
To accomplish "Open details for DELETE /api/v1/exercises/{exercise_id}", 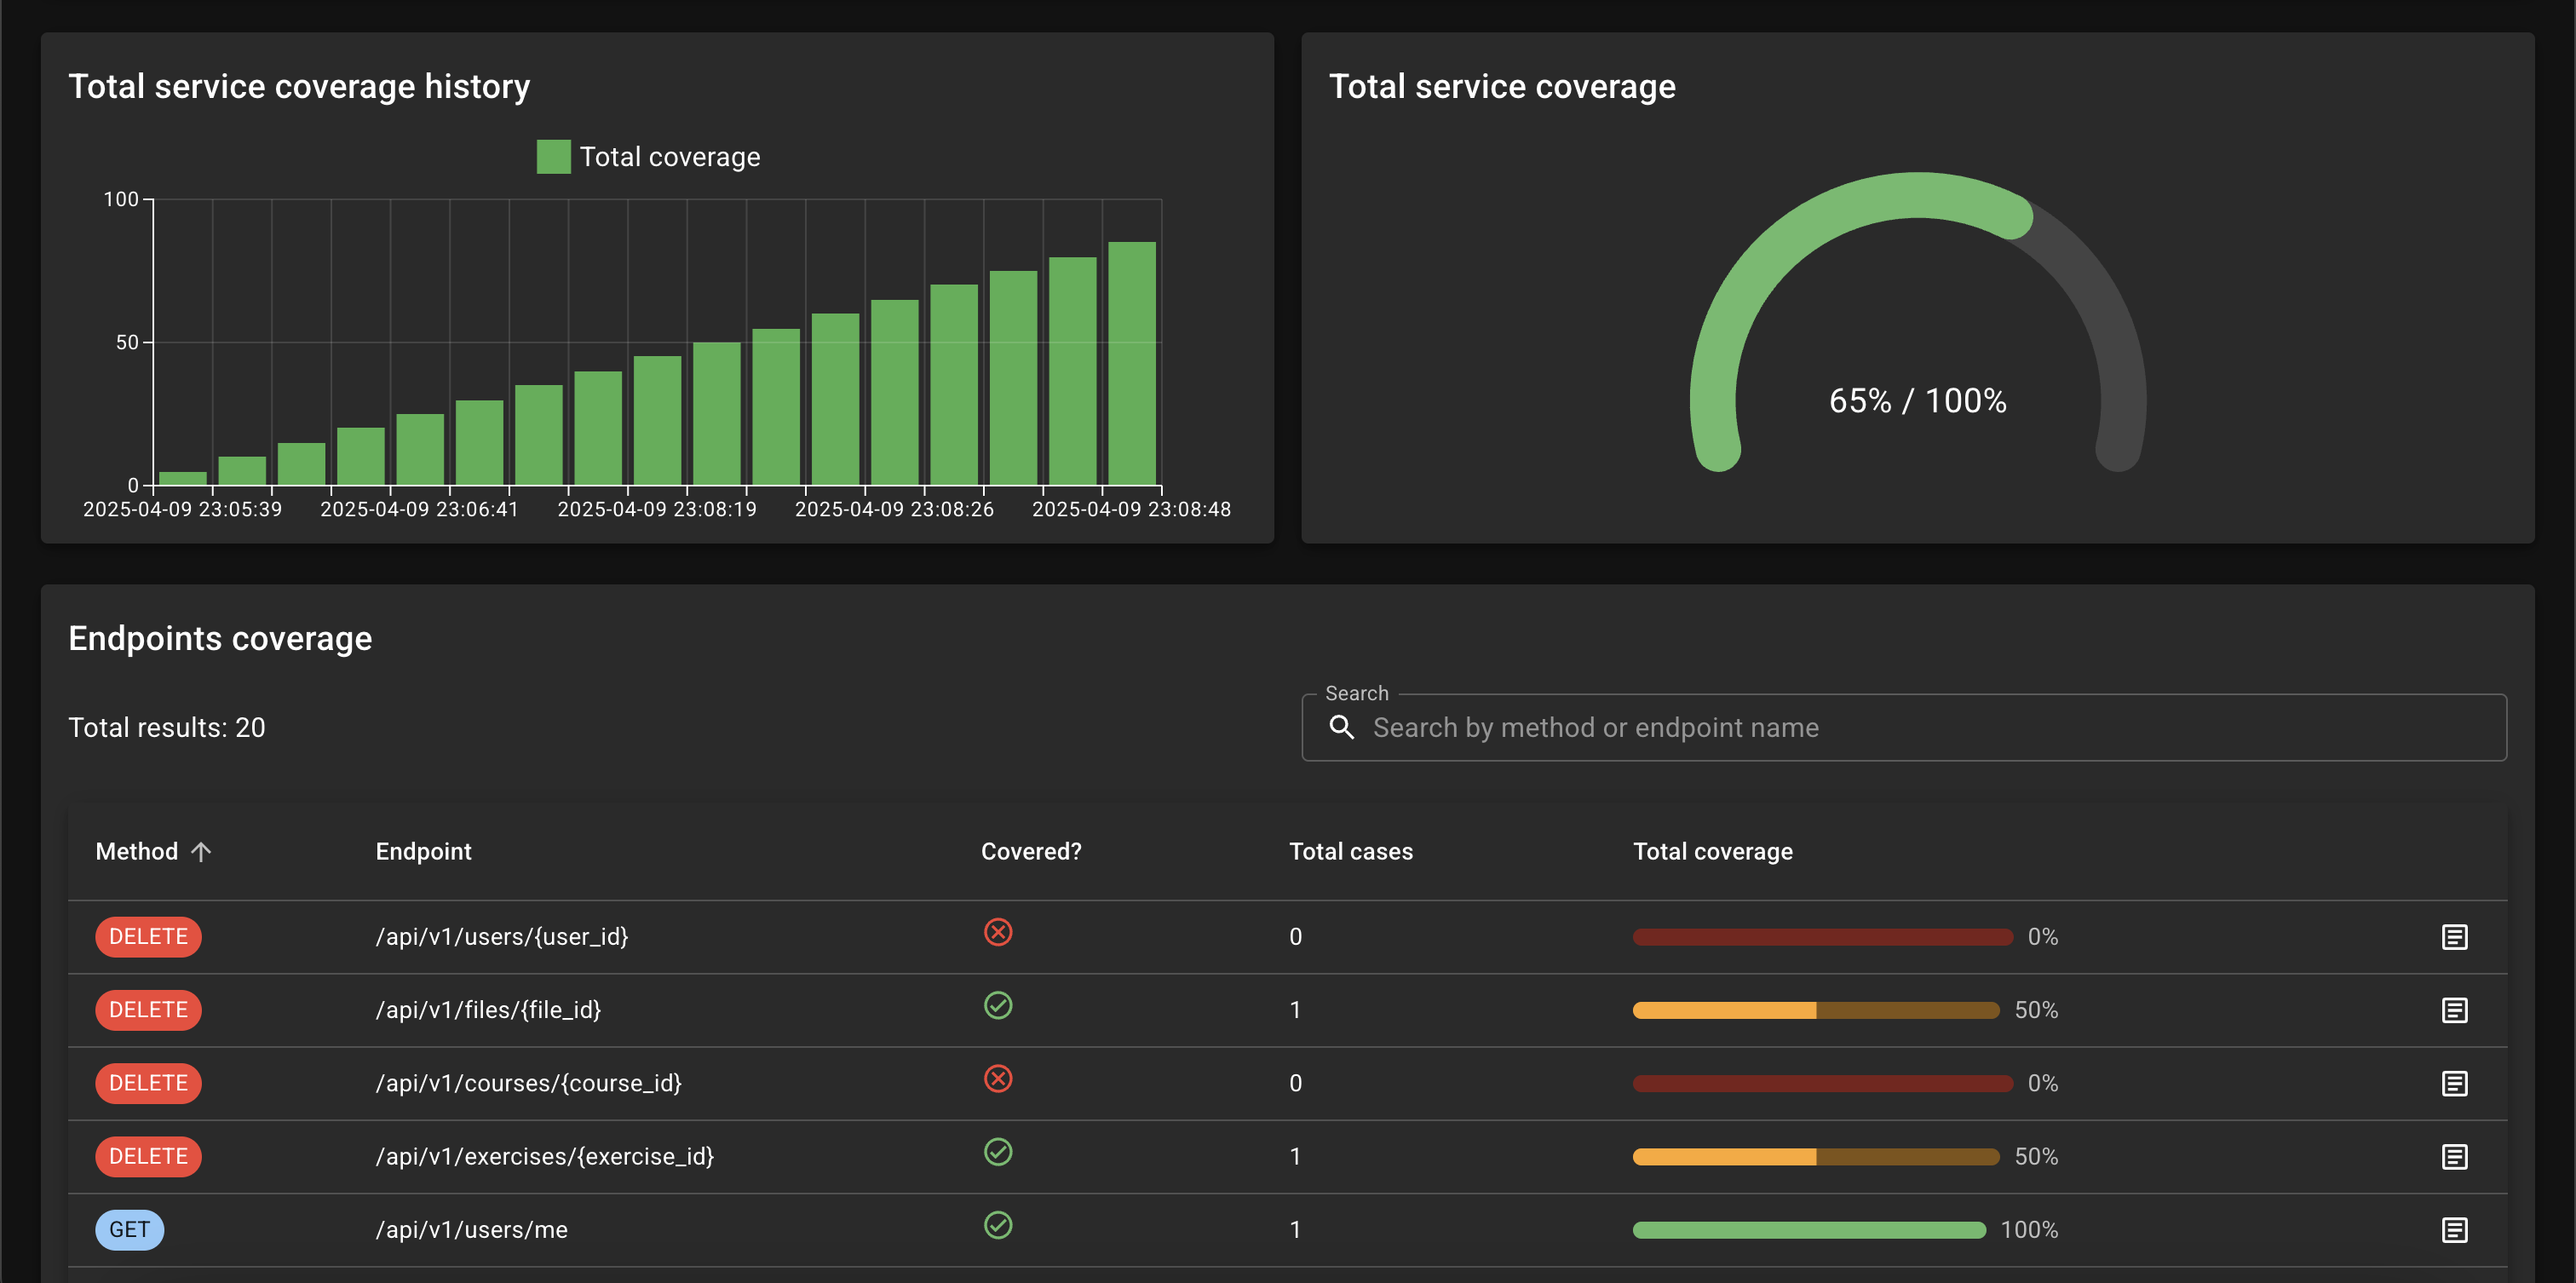I will coord(2454,1157).
